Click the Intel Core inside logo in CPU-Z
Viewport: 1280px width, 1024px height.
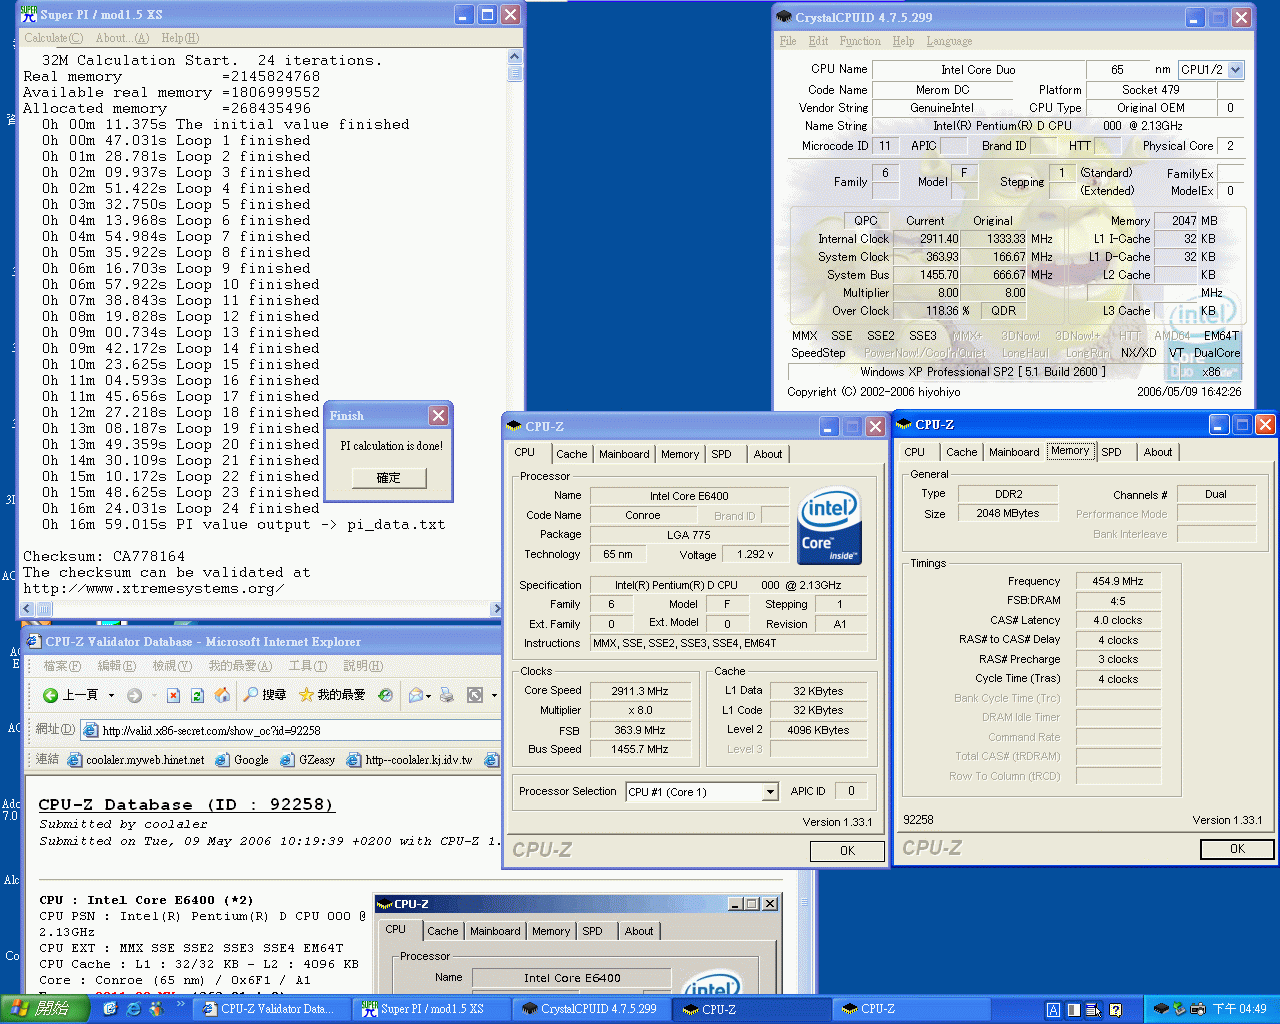coord(829,526)
